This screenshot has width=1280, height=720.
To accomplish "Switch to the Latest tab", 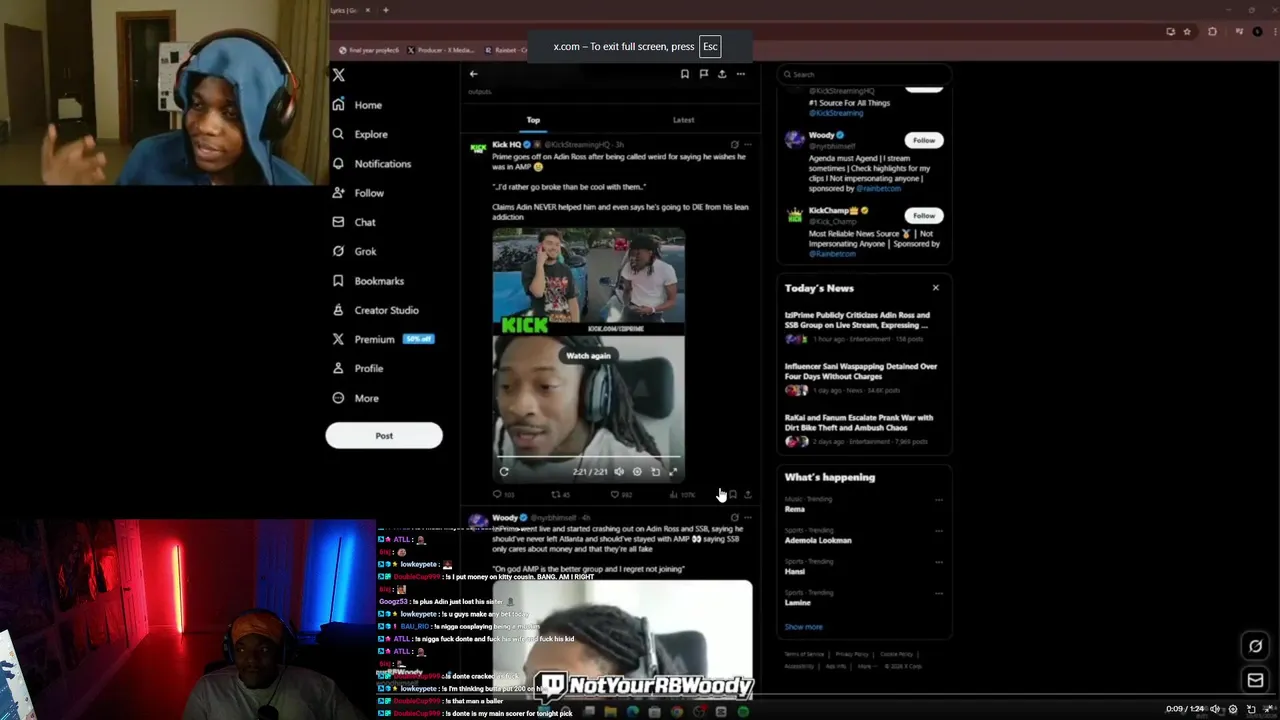I will (684, 120).
